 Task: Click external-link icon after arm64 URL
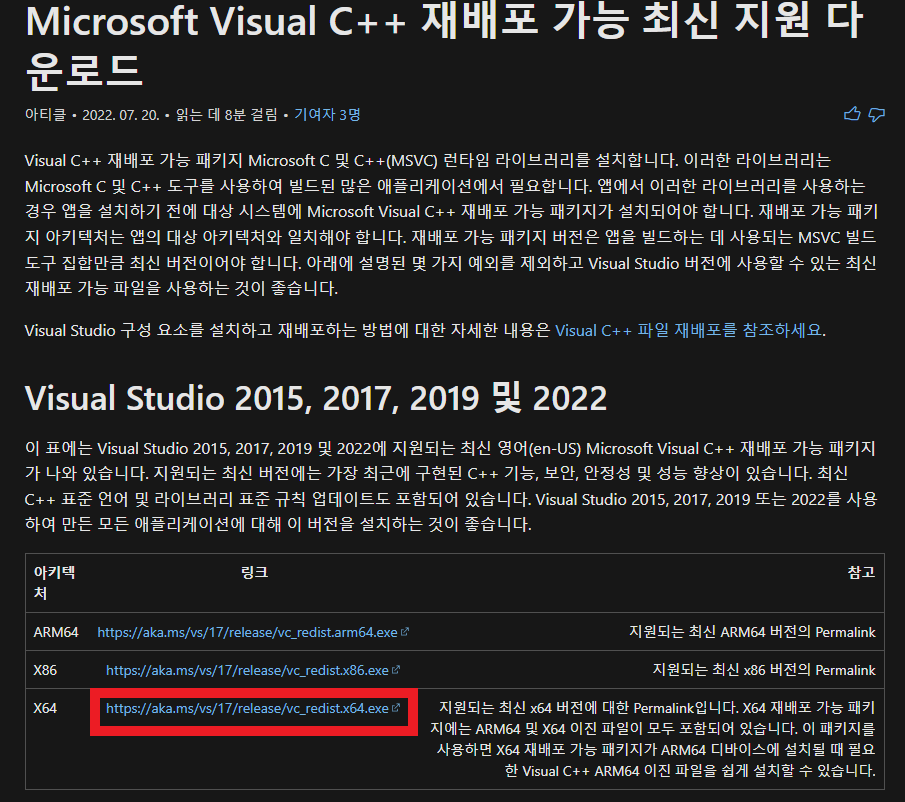(x=405, y=632)
